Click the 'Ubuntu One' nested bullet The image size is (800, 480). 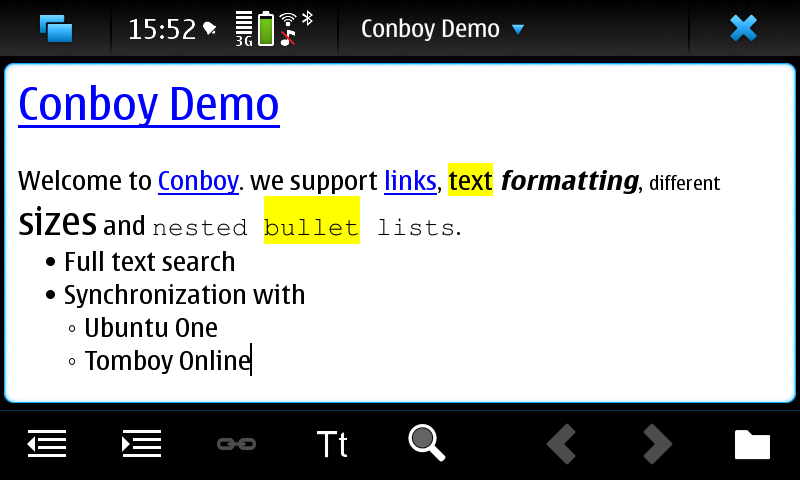[x=151, y=327]
